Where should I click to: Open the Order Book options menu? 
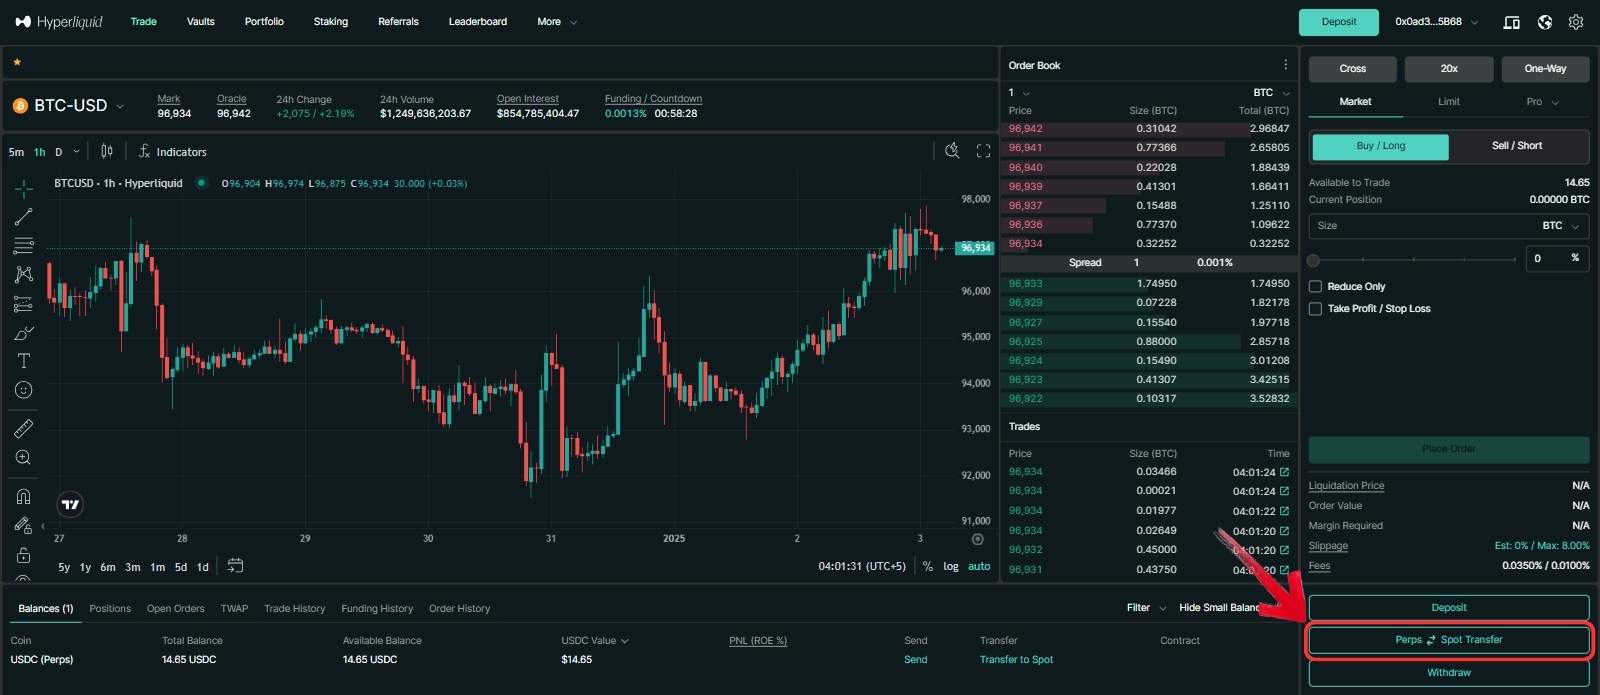click(x=1285, y=65)
